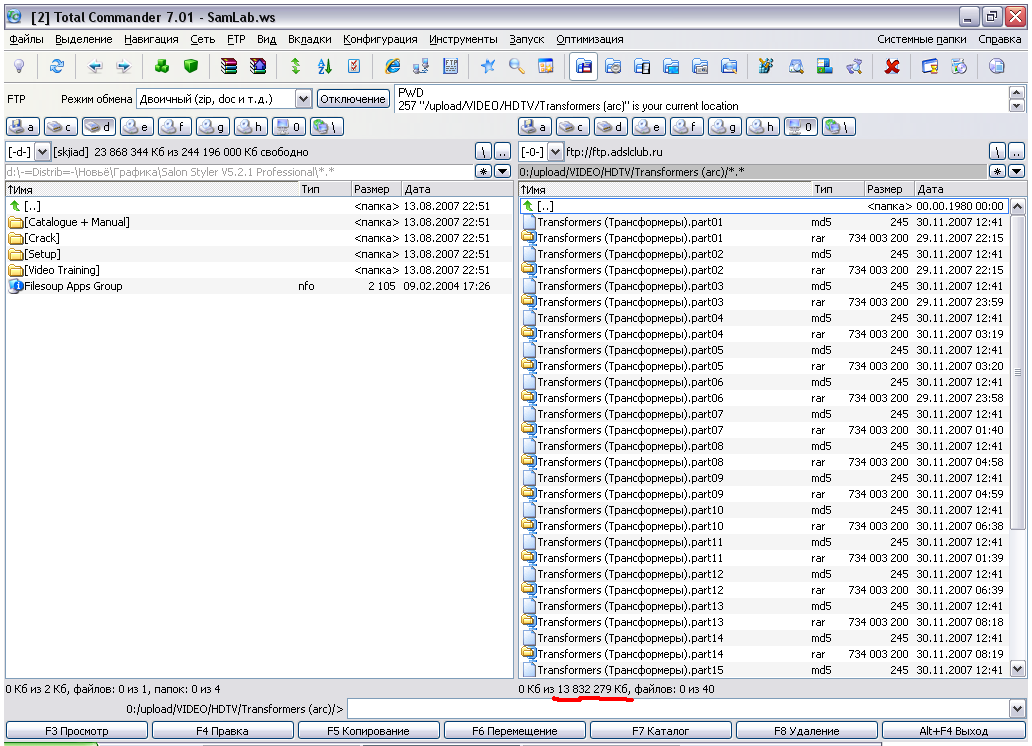This screenshot has height=746, width=1032.
Task: Click the F6 Перемещение button
Action: (x=515, y=731)
